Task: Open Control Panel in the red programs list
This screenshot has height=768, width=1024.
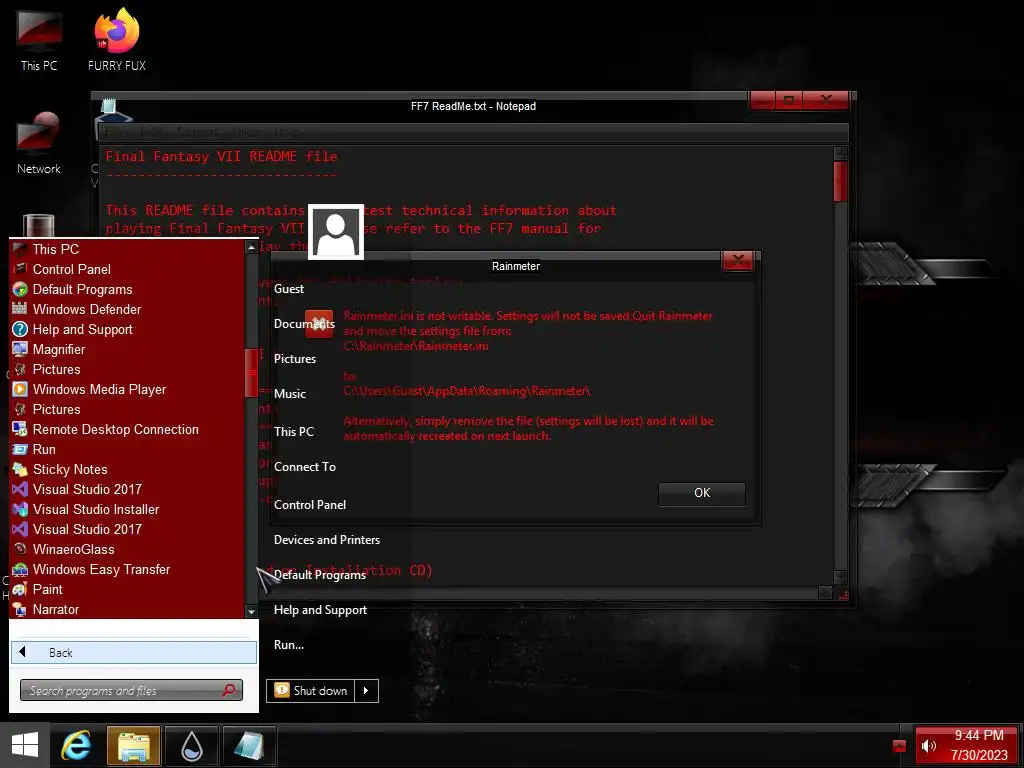Action: [x=71, y=269]
